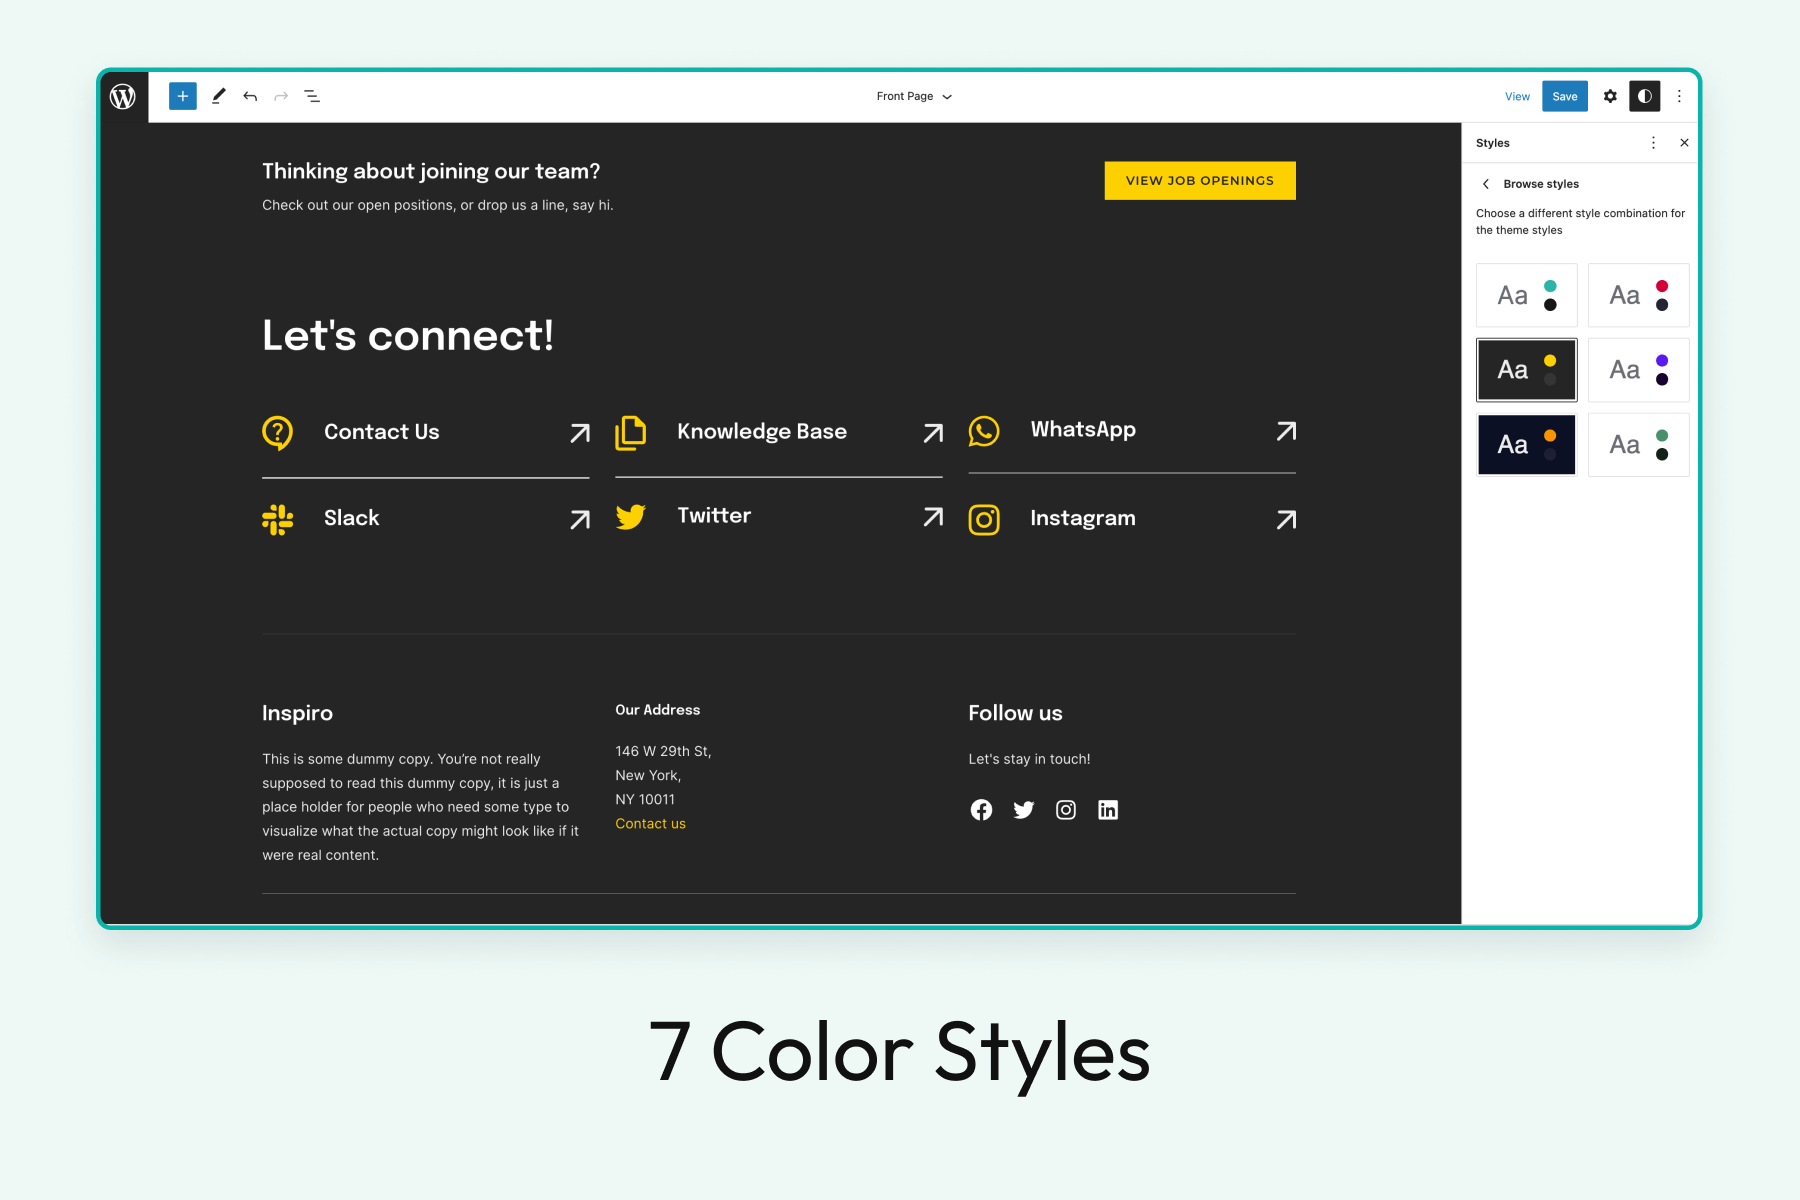Screen dimensions: 1800x1200
Task: Click arrow next to Contact Us
Action: point(580,433)
